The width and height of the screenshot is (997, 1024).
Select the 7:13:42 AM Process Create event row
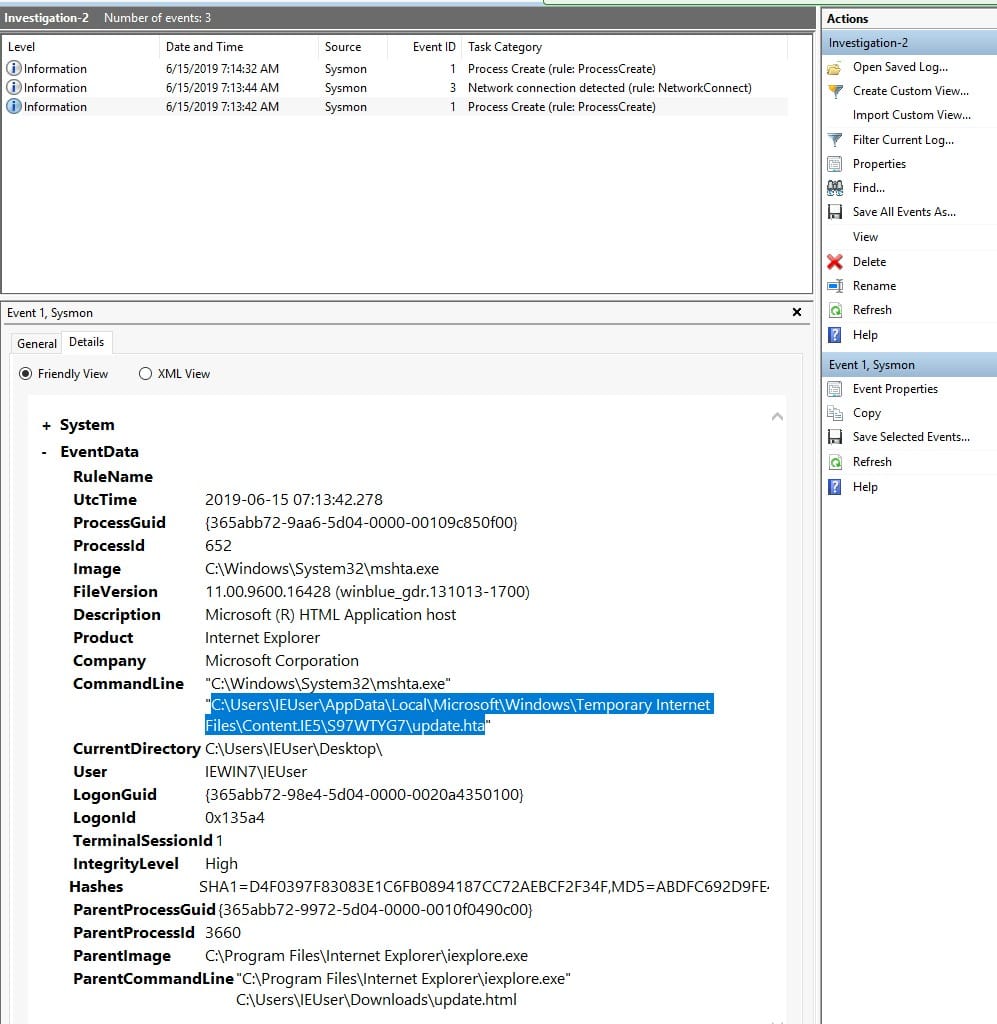coord(395,106)
